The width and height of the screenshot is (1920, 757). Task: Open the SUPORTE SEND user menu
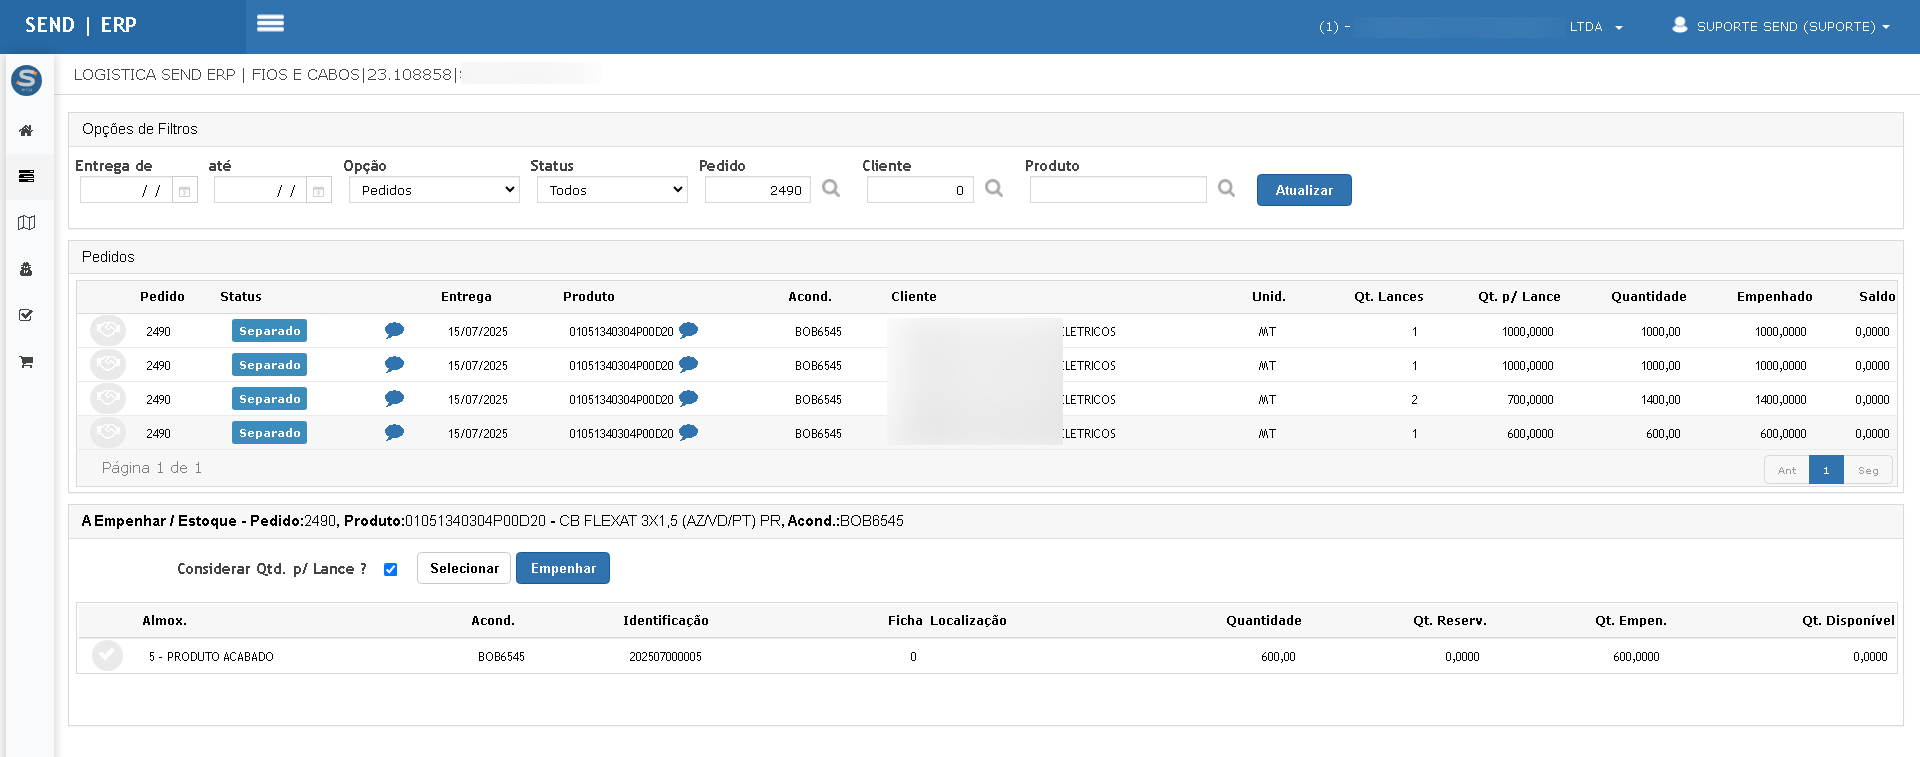tap(1780, 26)
